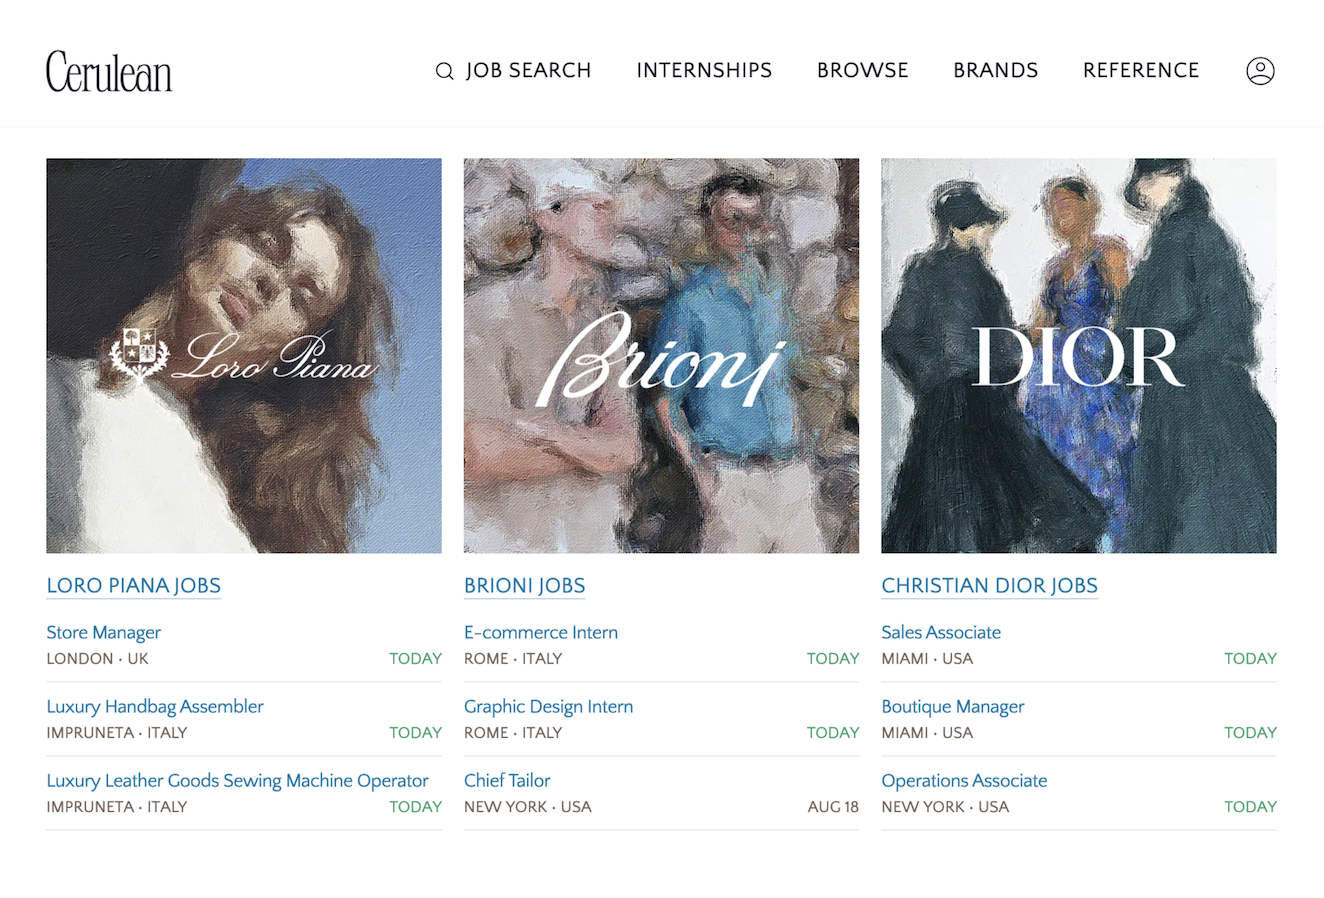Click NEW YORK · USA under Chief Tailor
Viewport: 1324px width, 898px height.
tap(528, 806)
